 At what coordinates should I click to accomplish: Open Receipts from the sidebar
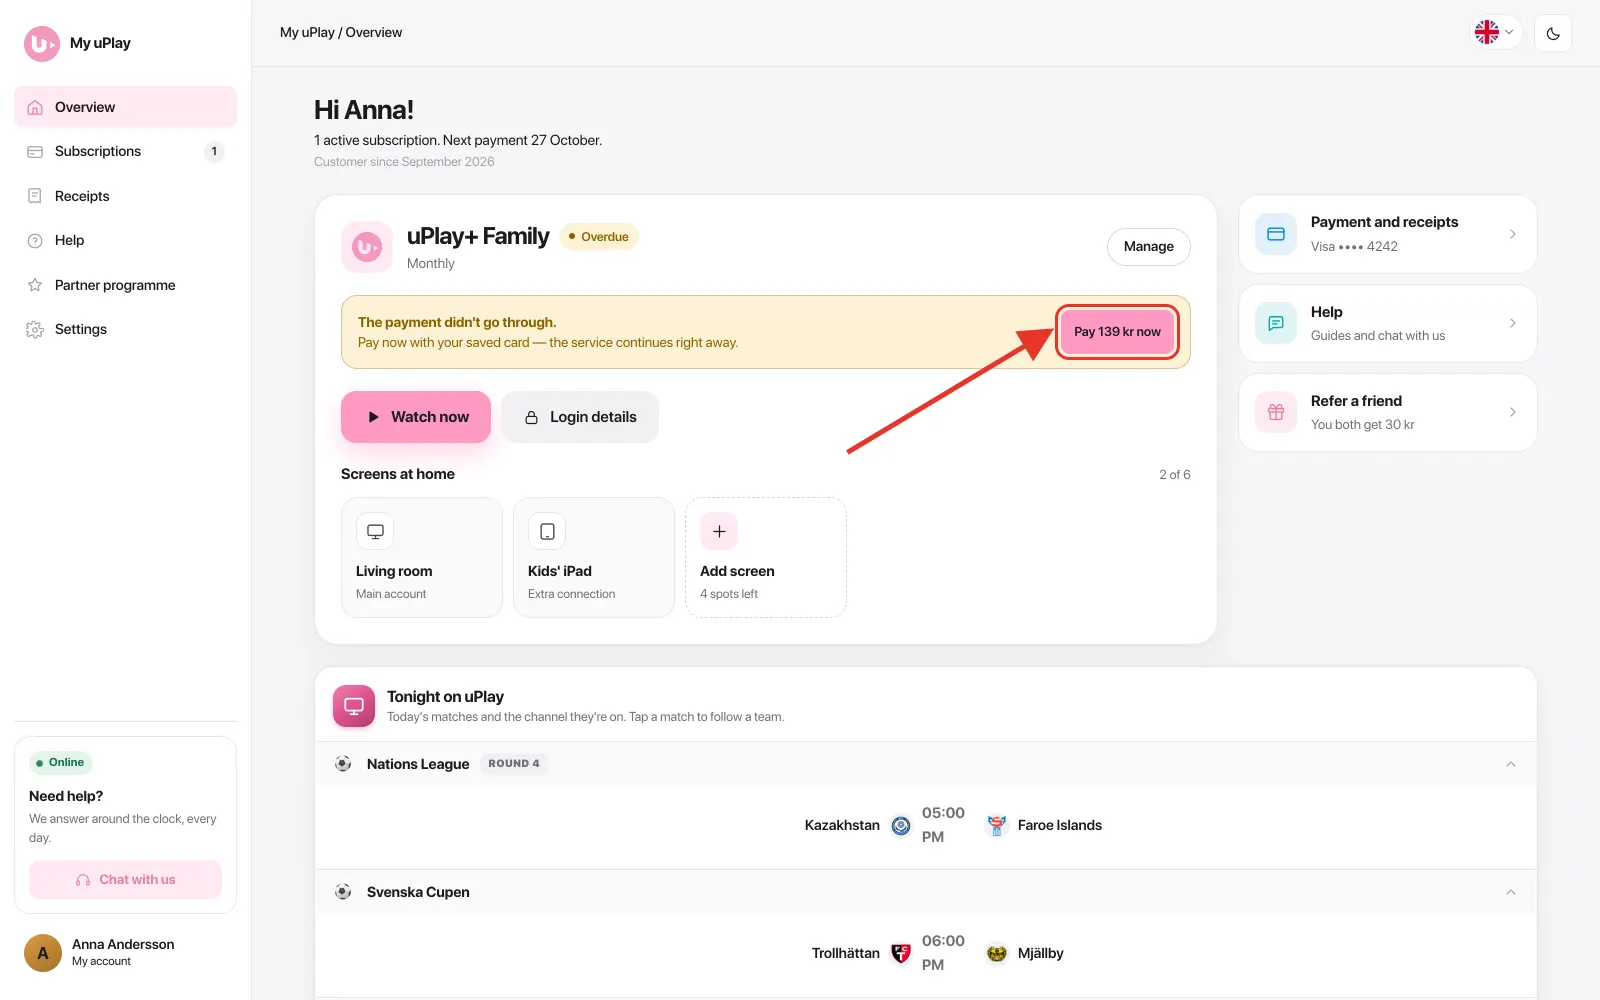point(125,196)
